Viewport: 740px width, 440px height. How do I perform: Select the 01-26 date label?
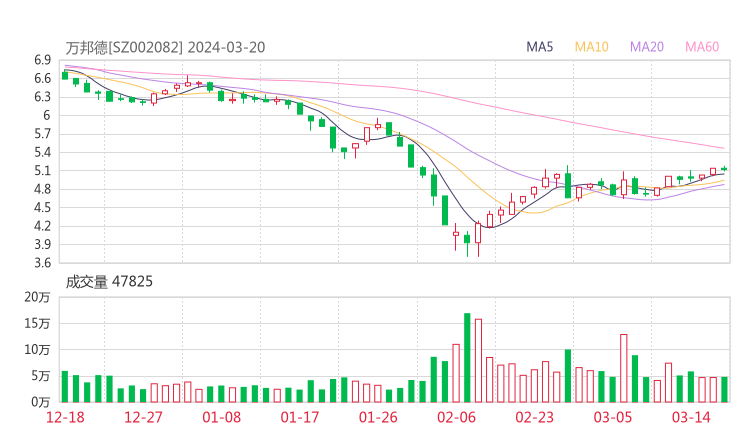pos(378,417)
